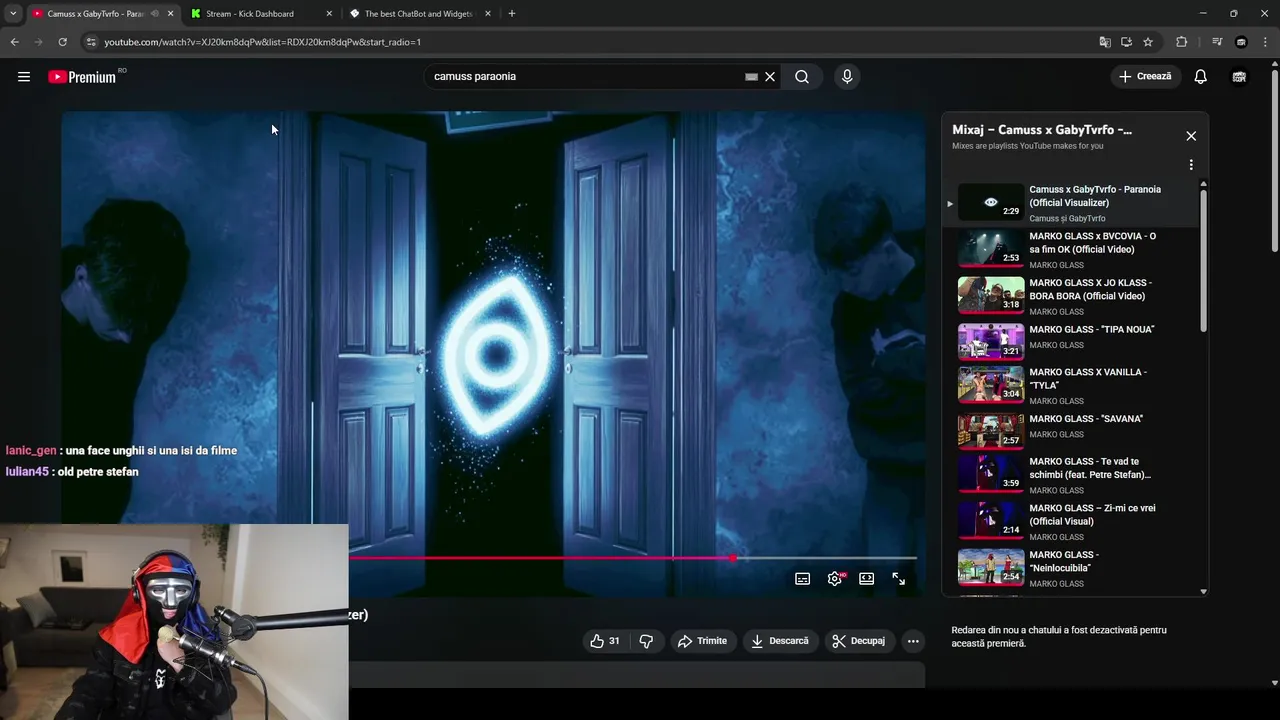Image resolution: width=1280 pixels, height=720 pixels.
Task: Close the Mixaj playlist panel
Action: click(1191, 136)
